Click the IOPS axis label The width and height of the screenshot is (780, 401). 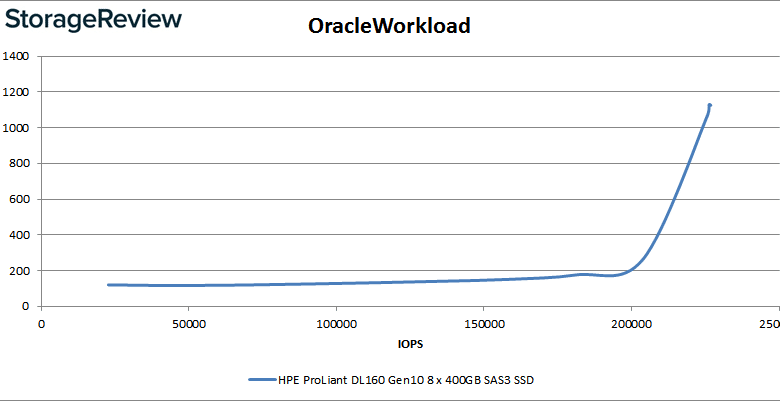[x=410, y=344]
